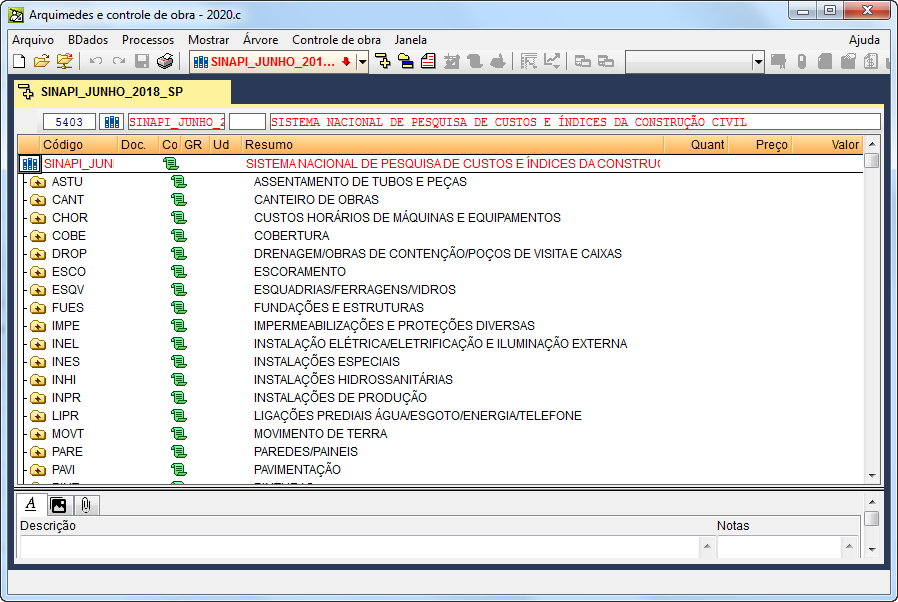Click the folder icon of the INES chapter
898x602 pixels.
click(38, 362)
